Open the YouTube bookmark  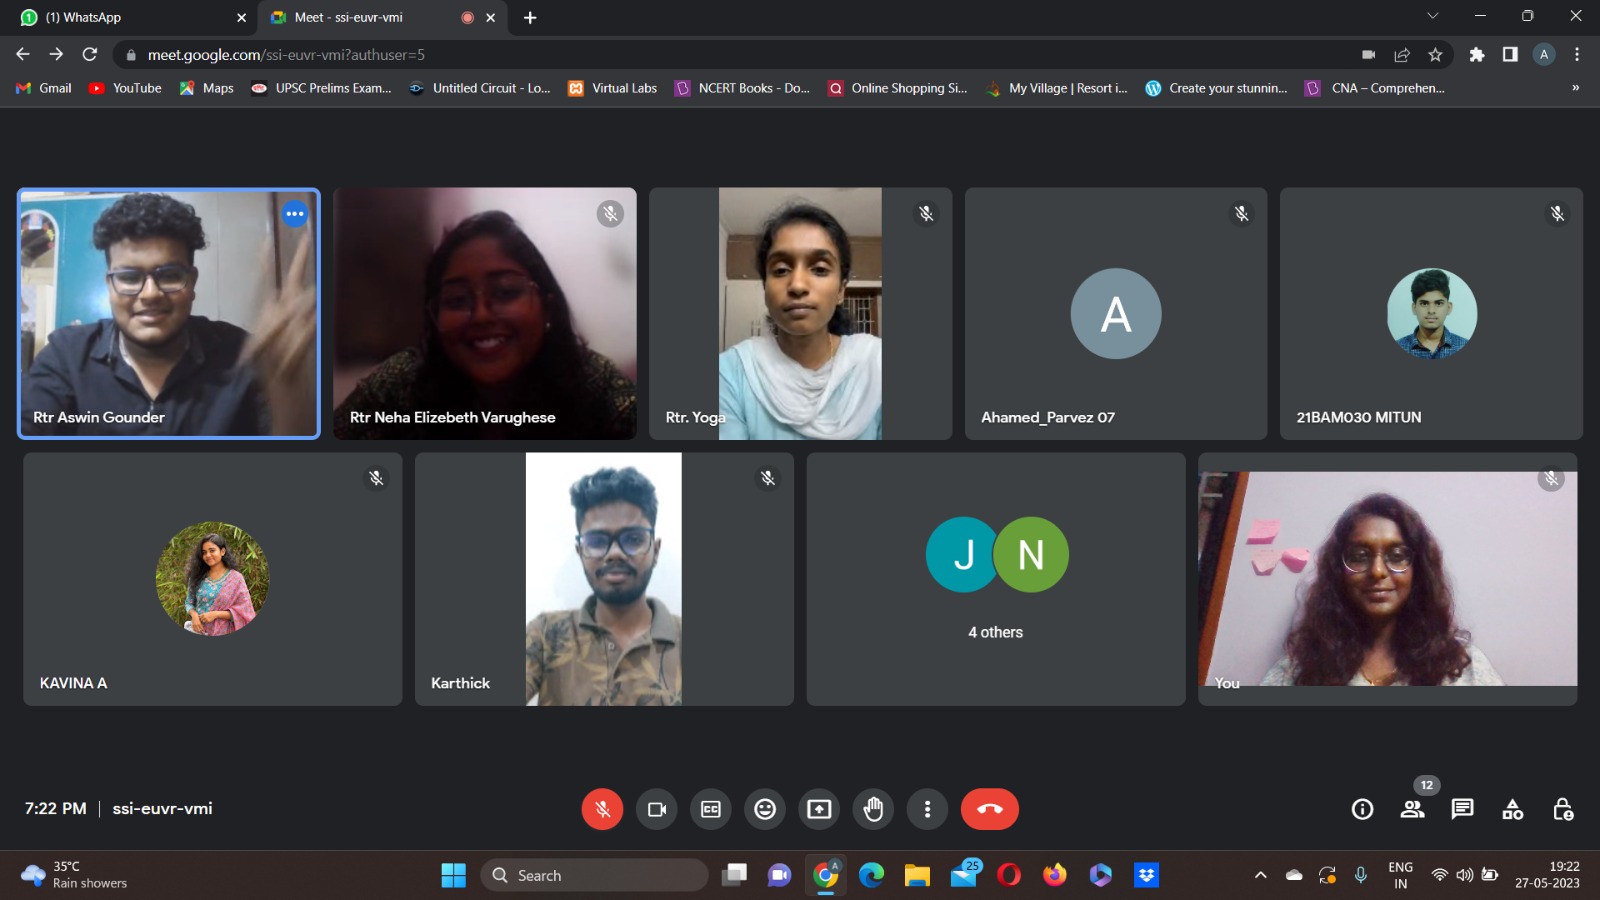126,88
